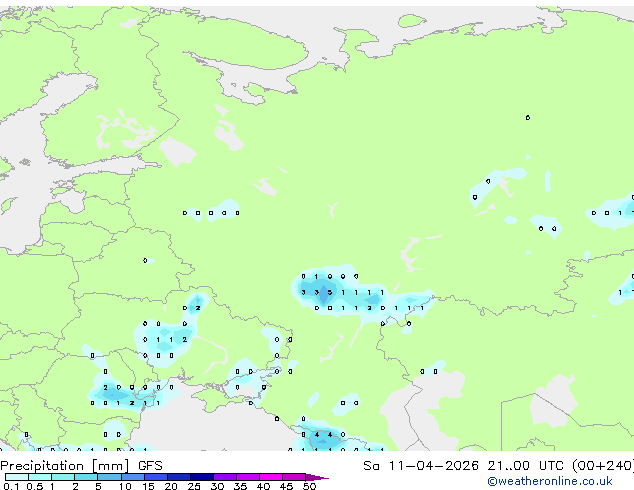Screen dimensions: 634x490
Task: Pick the 1–2 mm legend swatch
Action: pos(63,477)
